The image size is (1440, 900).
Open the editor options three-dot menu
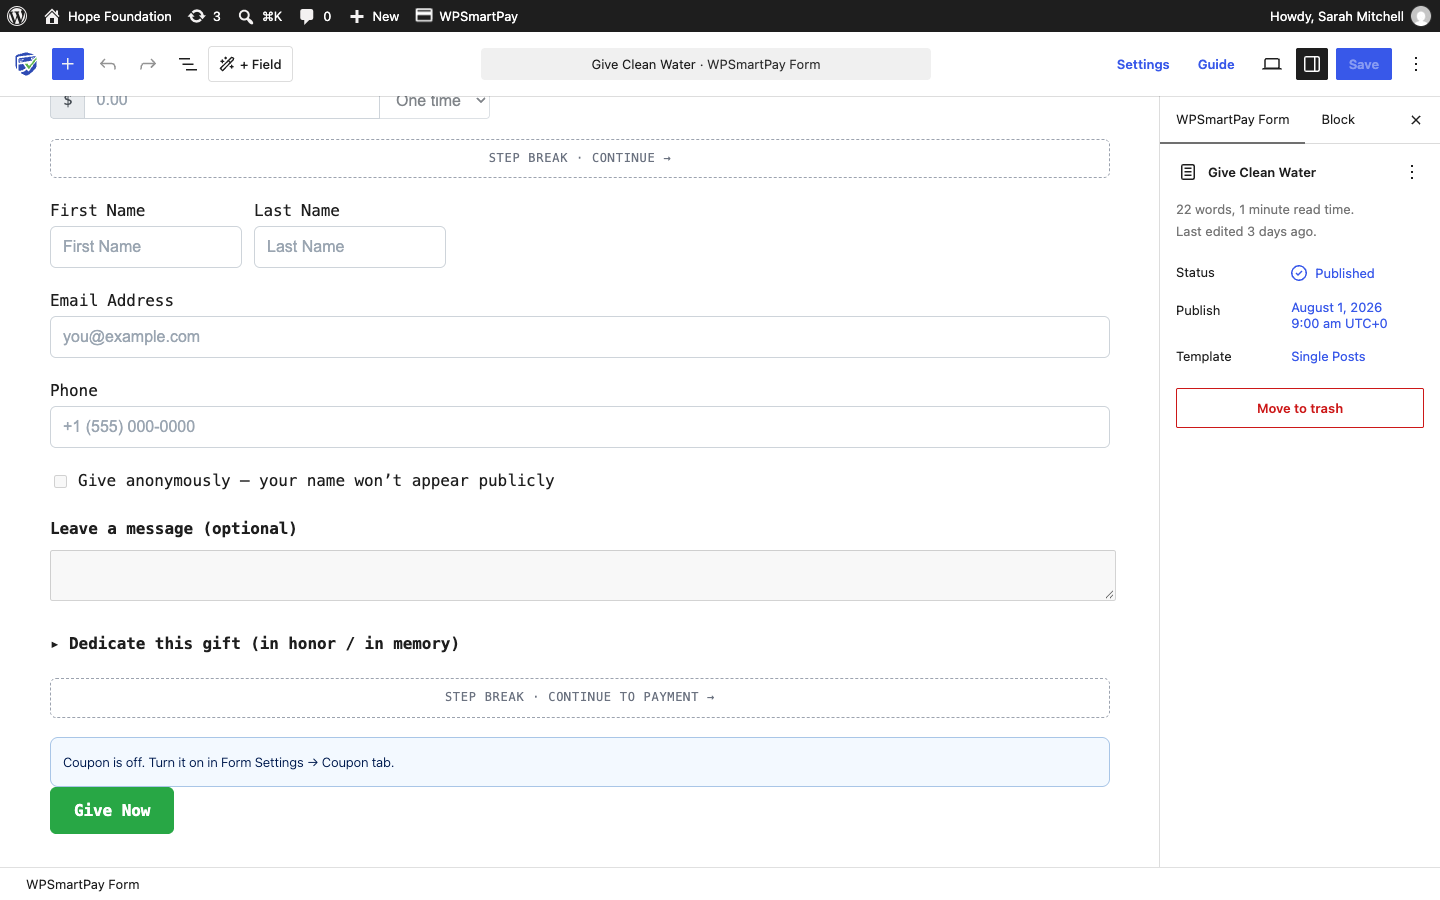(1416, 64)
